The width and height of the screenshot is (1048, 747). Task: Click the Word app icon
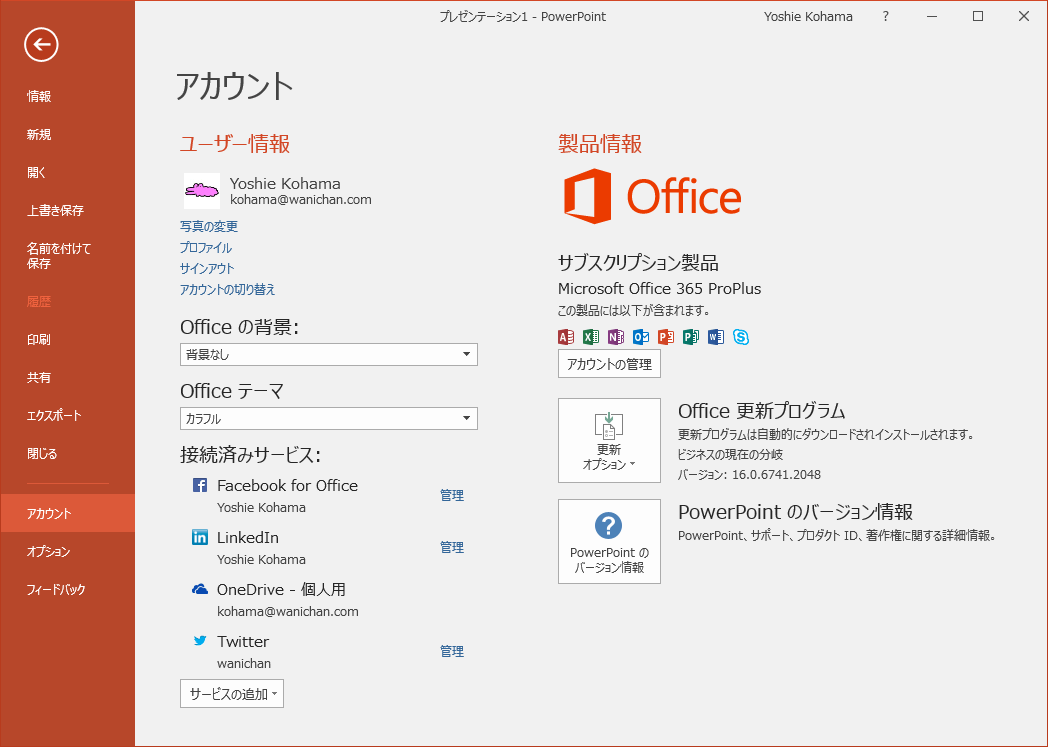coord(716,337)
